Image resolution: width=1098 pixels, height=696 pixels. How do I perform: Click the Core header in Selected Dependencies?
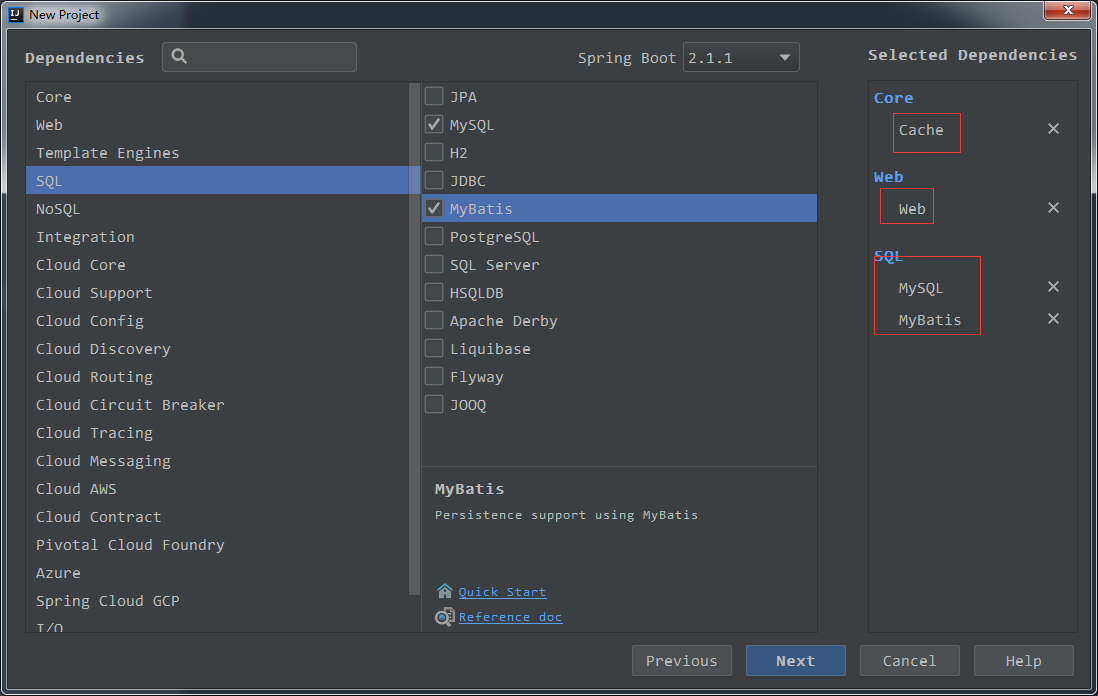(x=894, y=98)
